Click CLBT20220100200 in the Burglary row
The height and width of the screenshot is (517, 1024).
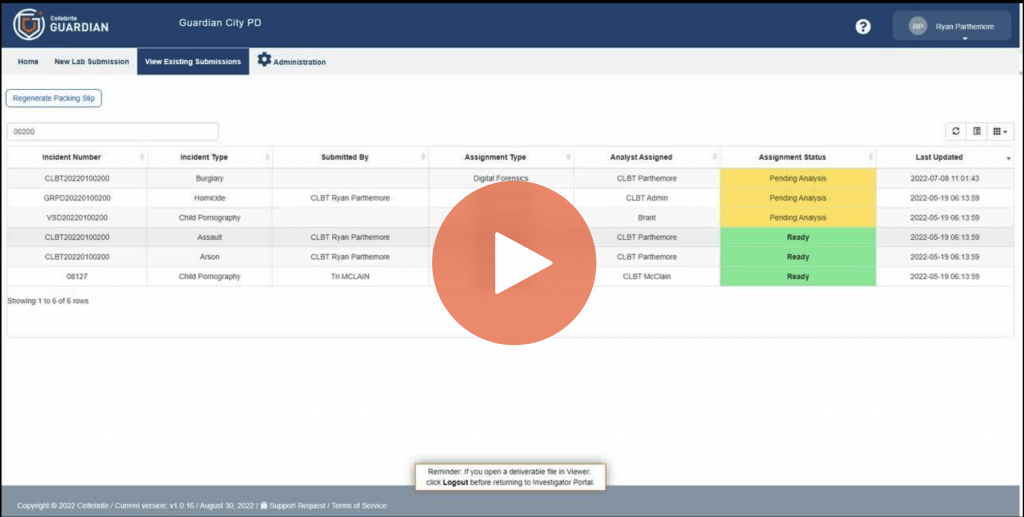tap(77, 178)
